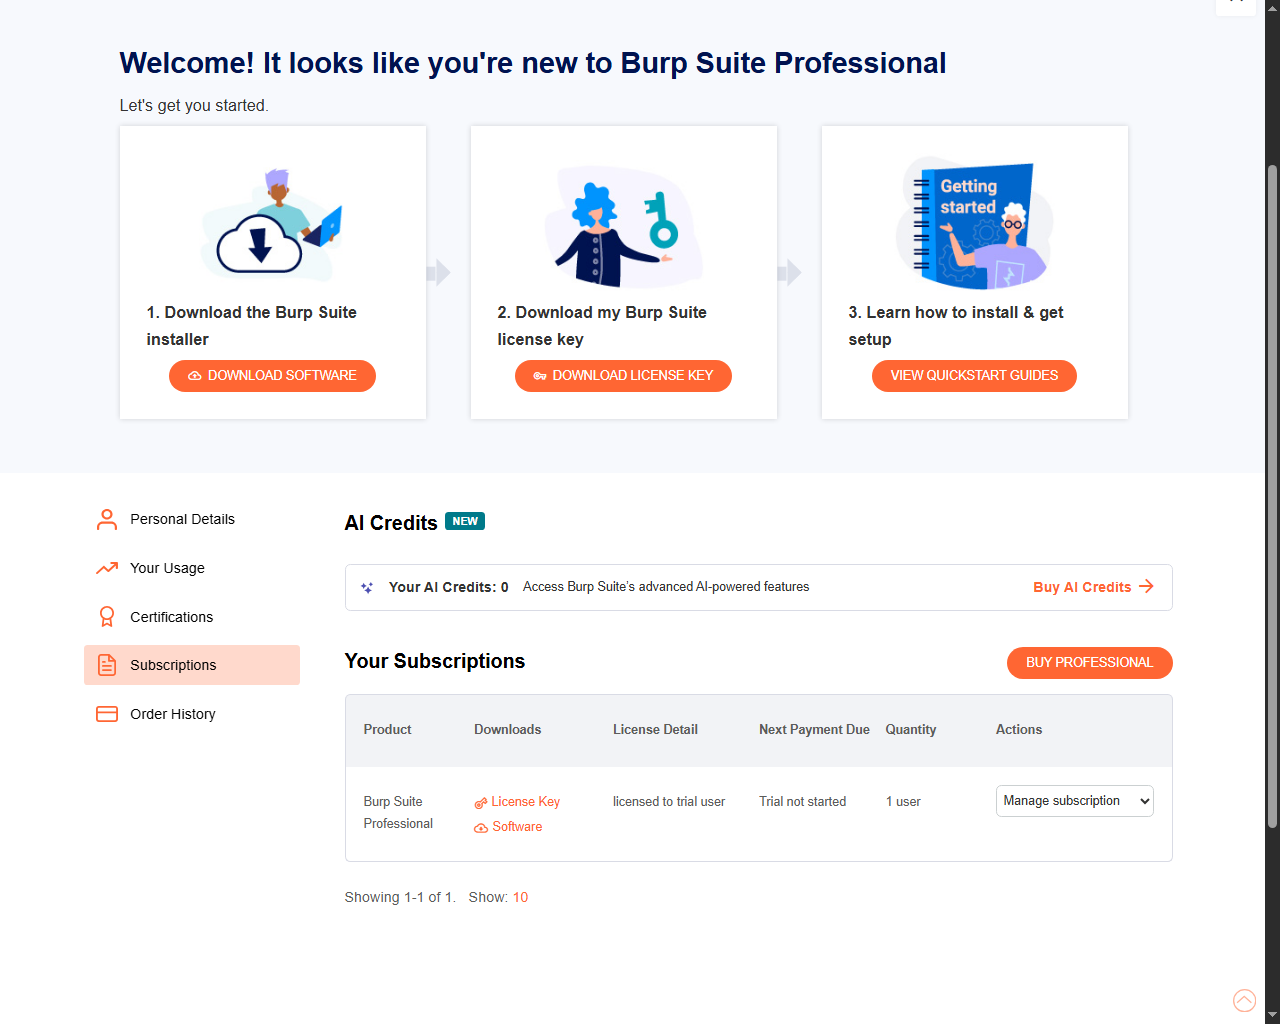Open Order History section

click(192, 714)
